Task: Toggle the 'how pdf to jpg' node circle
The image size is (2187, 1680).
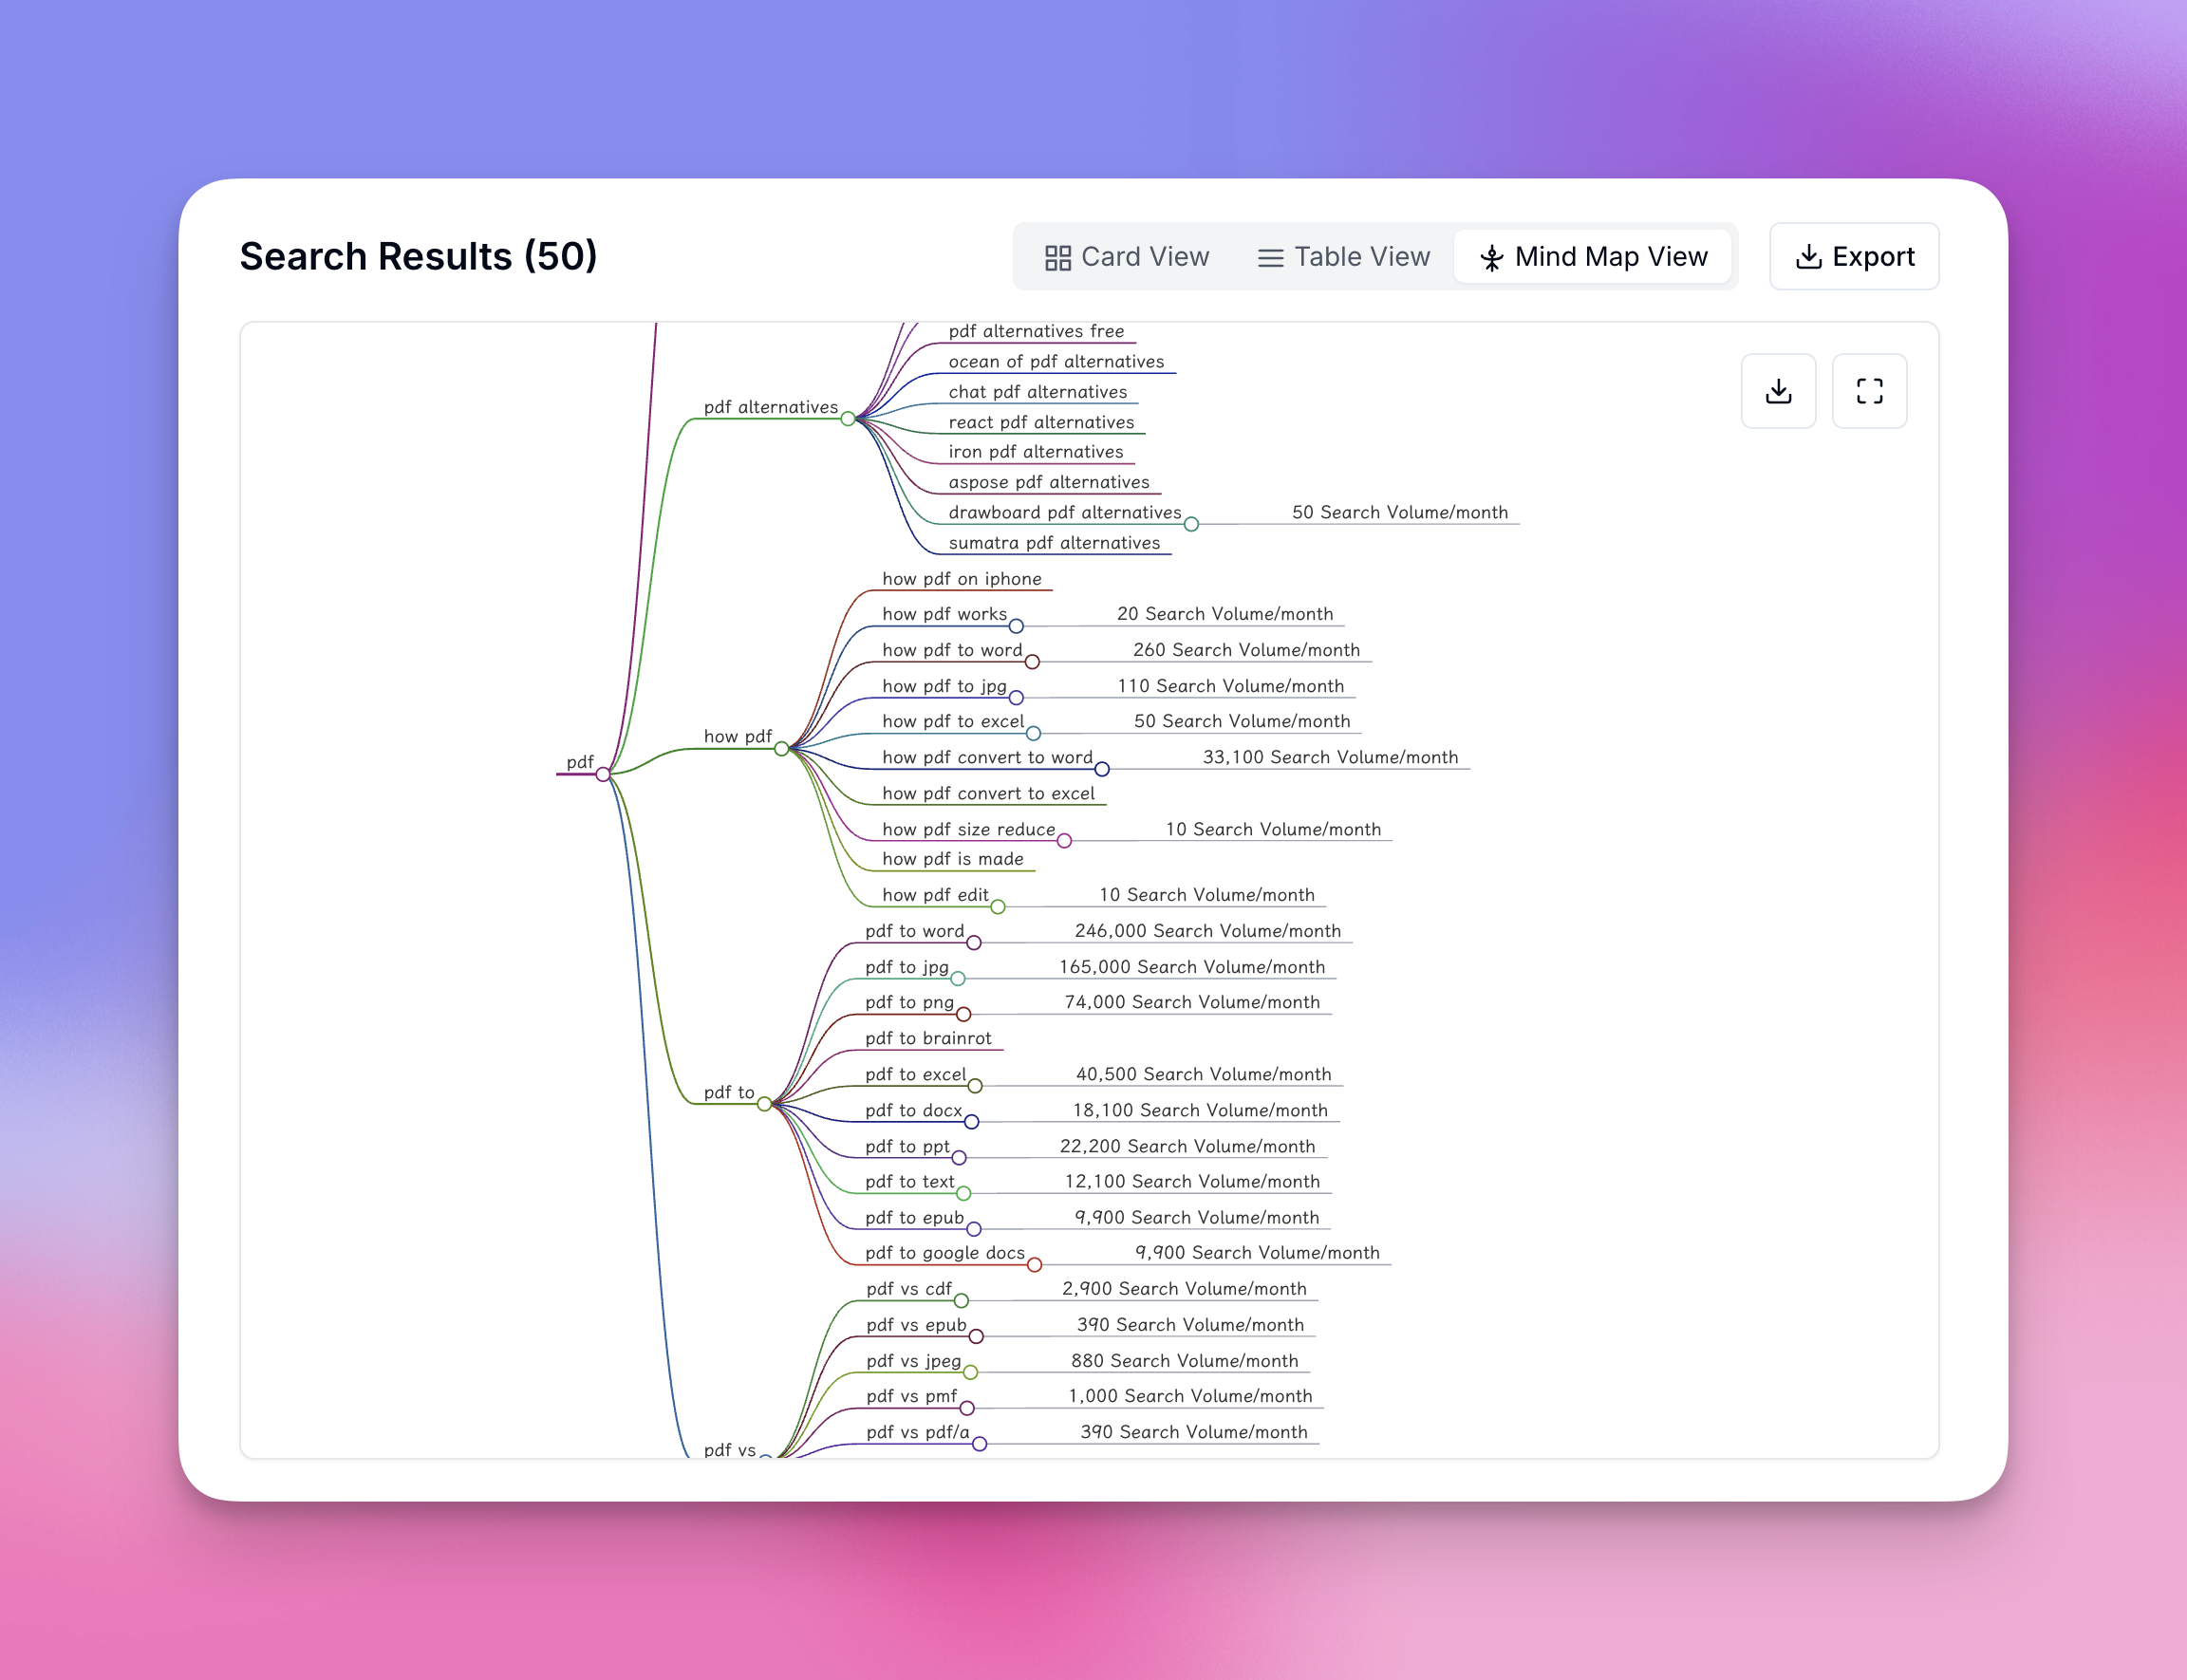Action: coord(1016,698)
